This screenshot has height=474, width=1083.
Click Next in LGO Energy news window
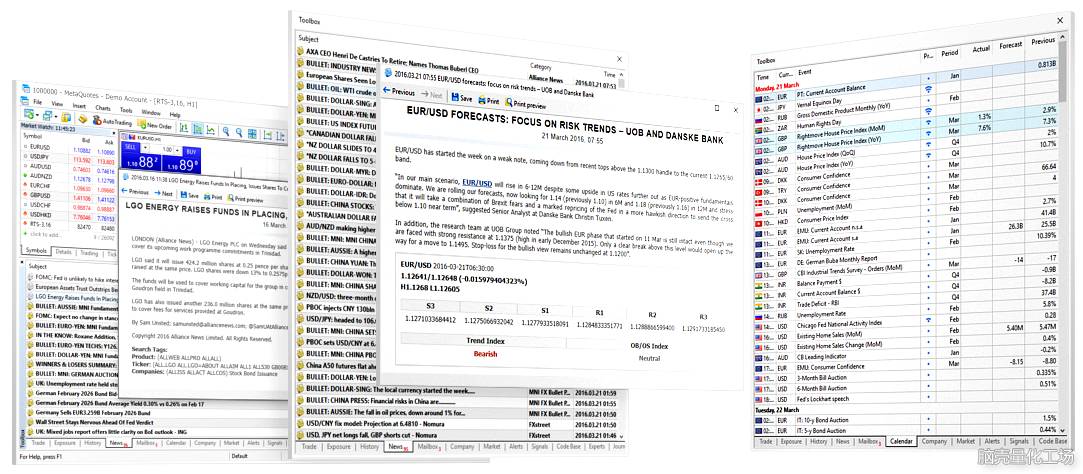(164, 193)
